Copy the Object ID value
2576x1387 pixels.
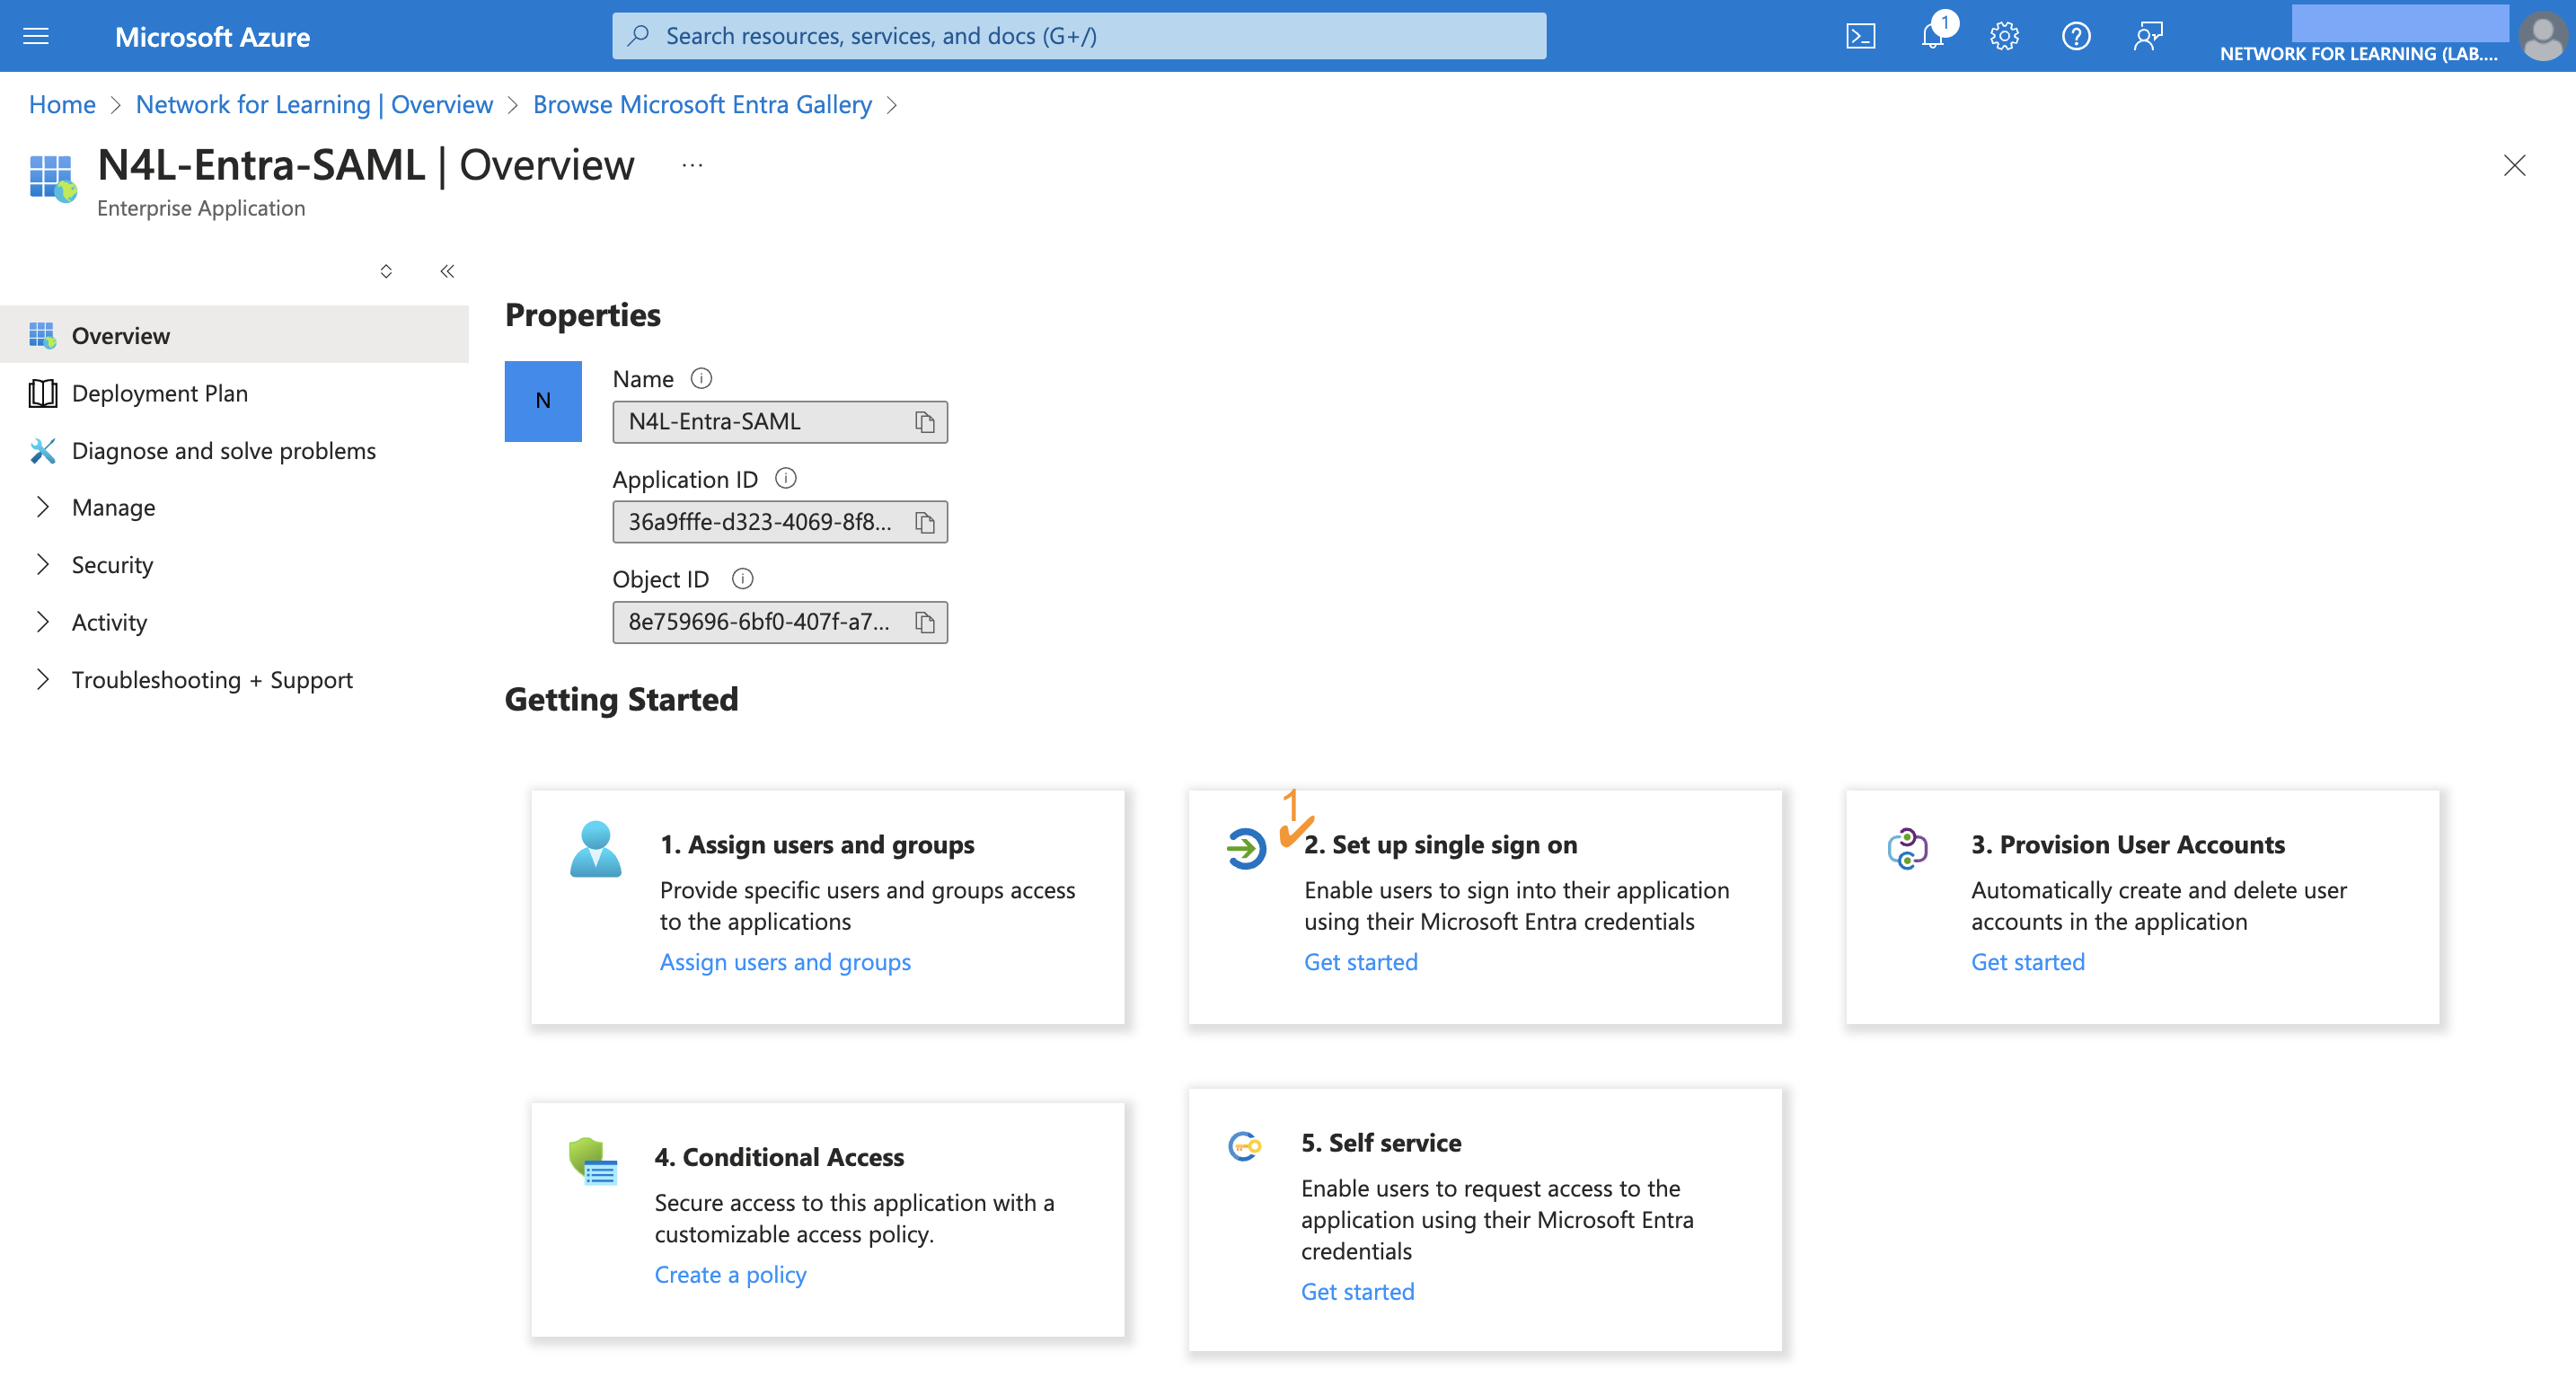pyautogui.click(x=923, y=622)
